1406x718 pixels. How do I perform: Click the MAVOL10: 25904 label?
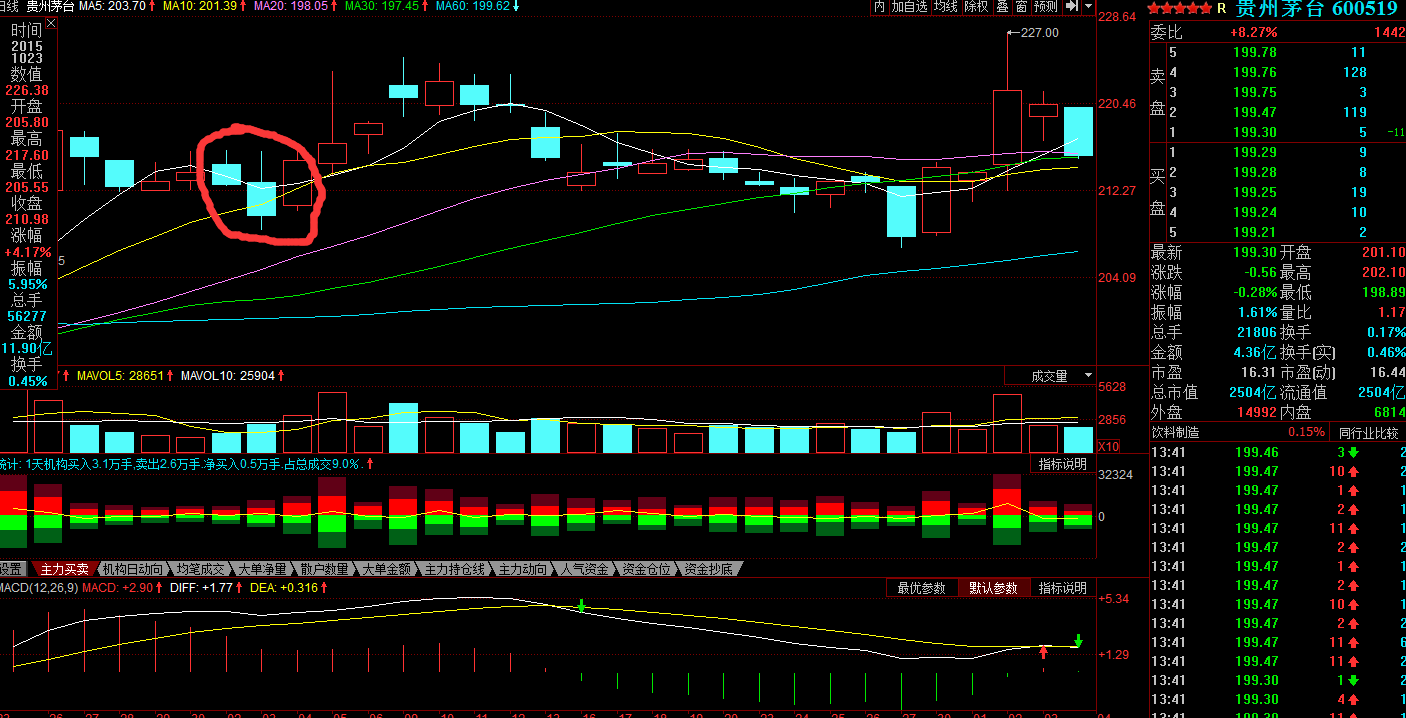[228, 376]
